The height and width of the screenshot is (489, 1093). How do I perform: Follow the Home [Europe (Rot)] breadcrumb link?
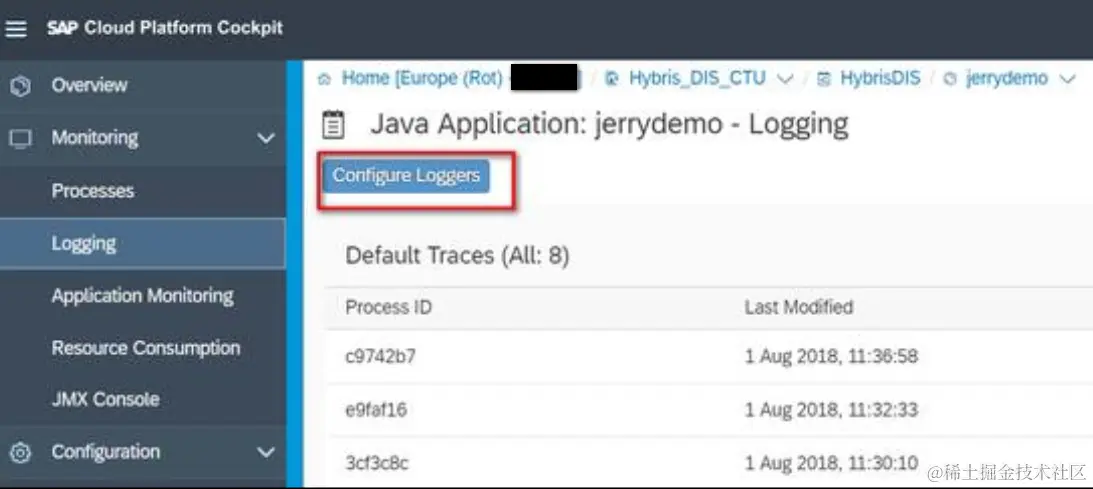click(x=422, y=79)
